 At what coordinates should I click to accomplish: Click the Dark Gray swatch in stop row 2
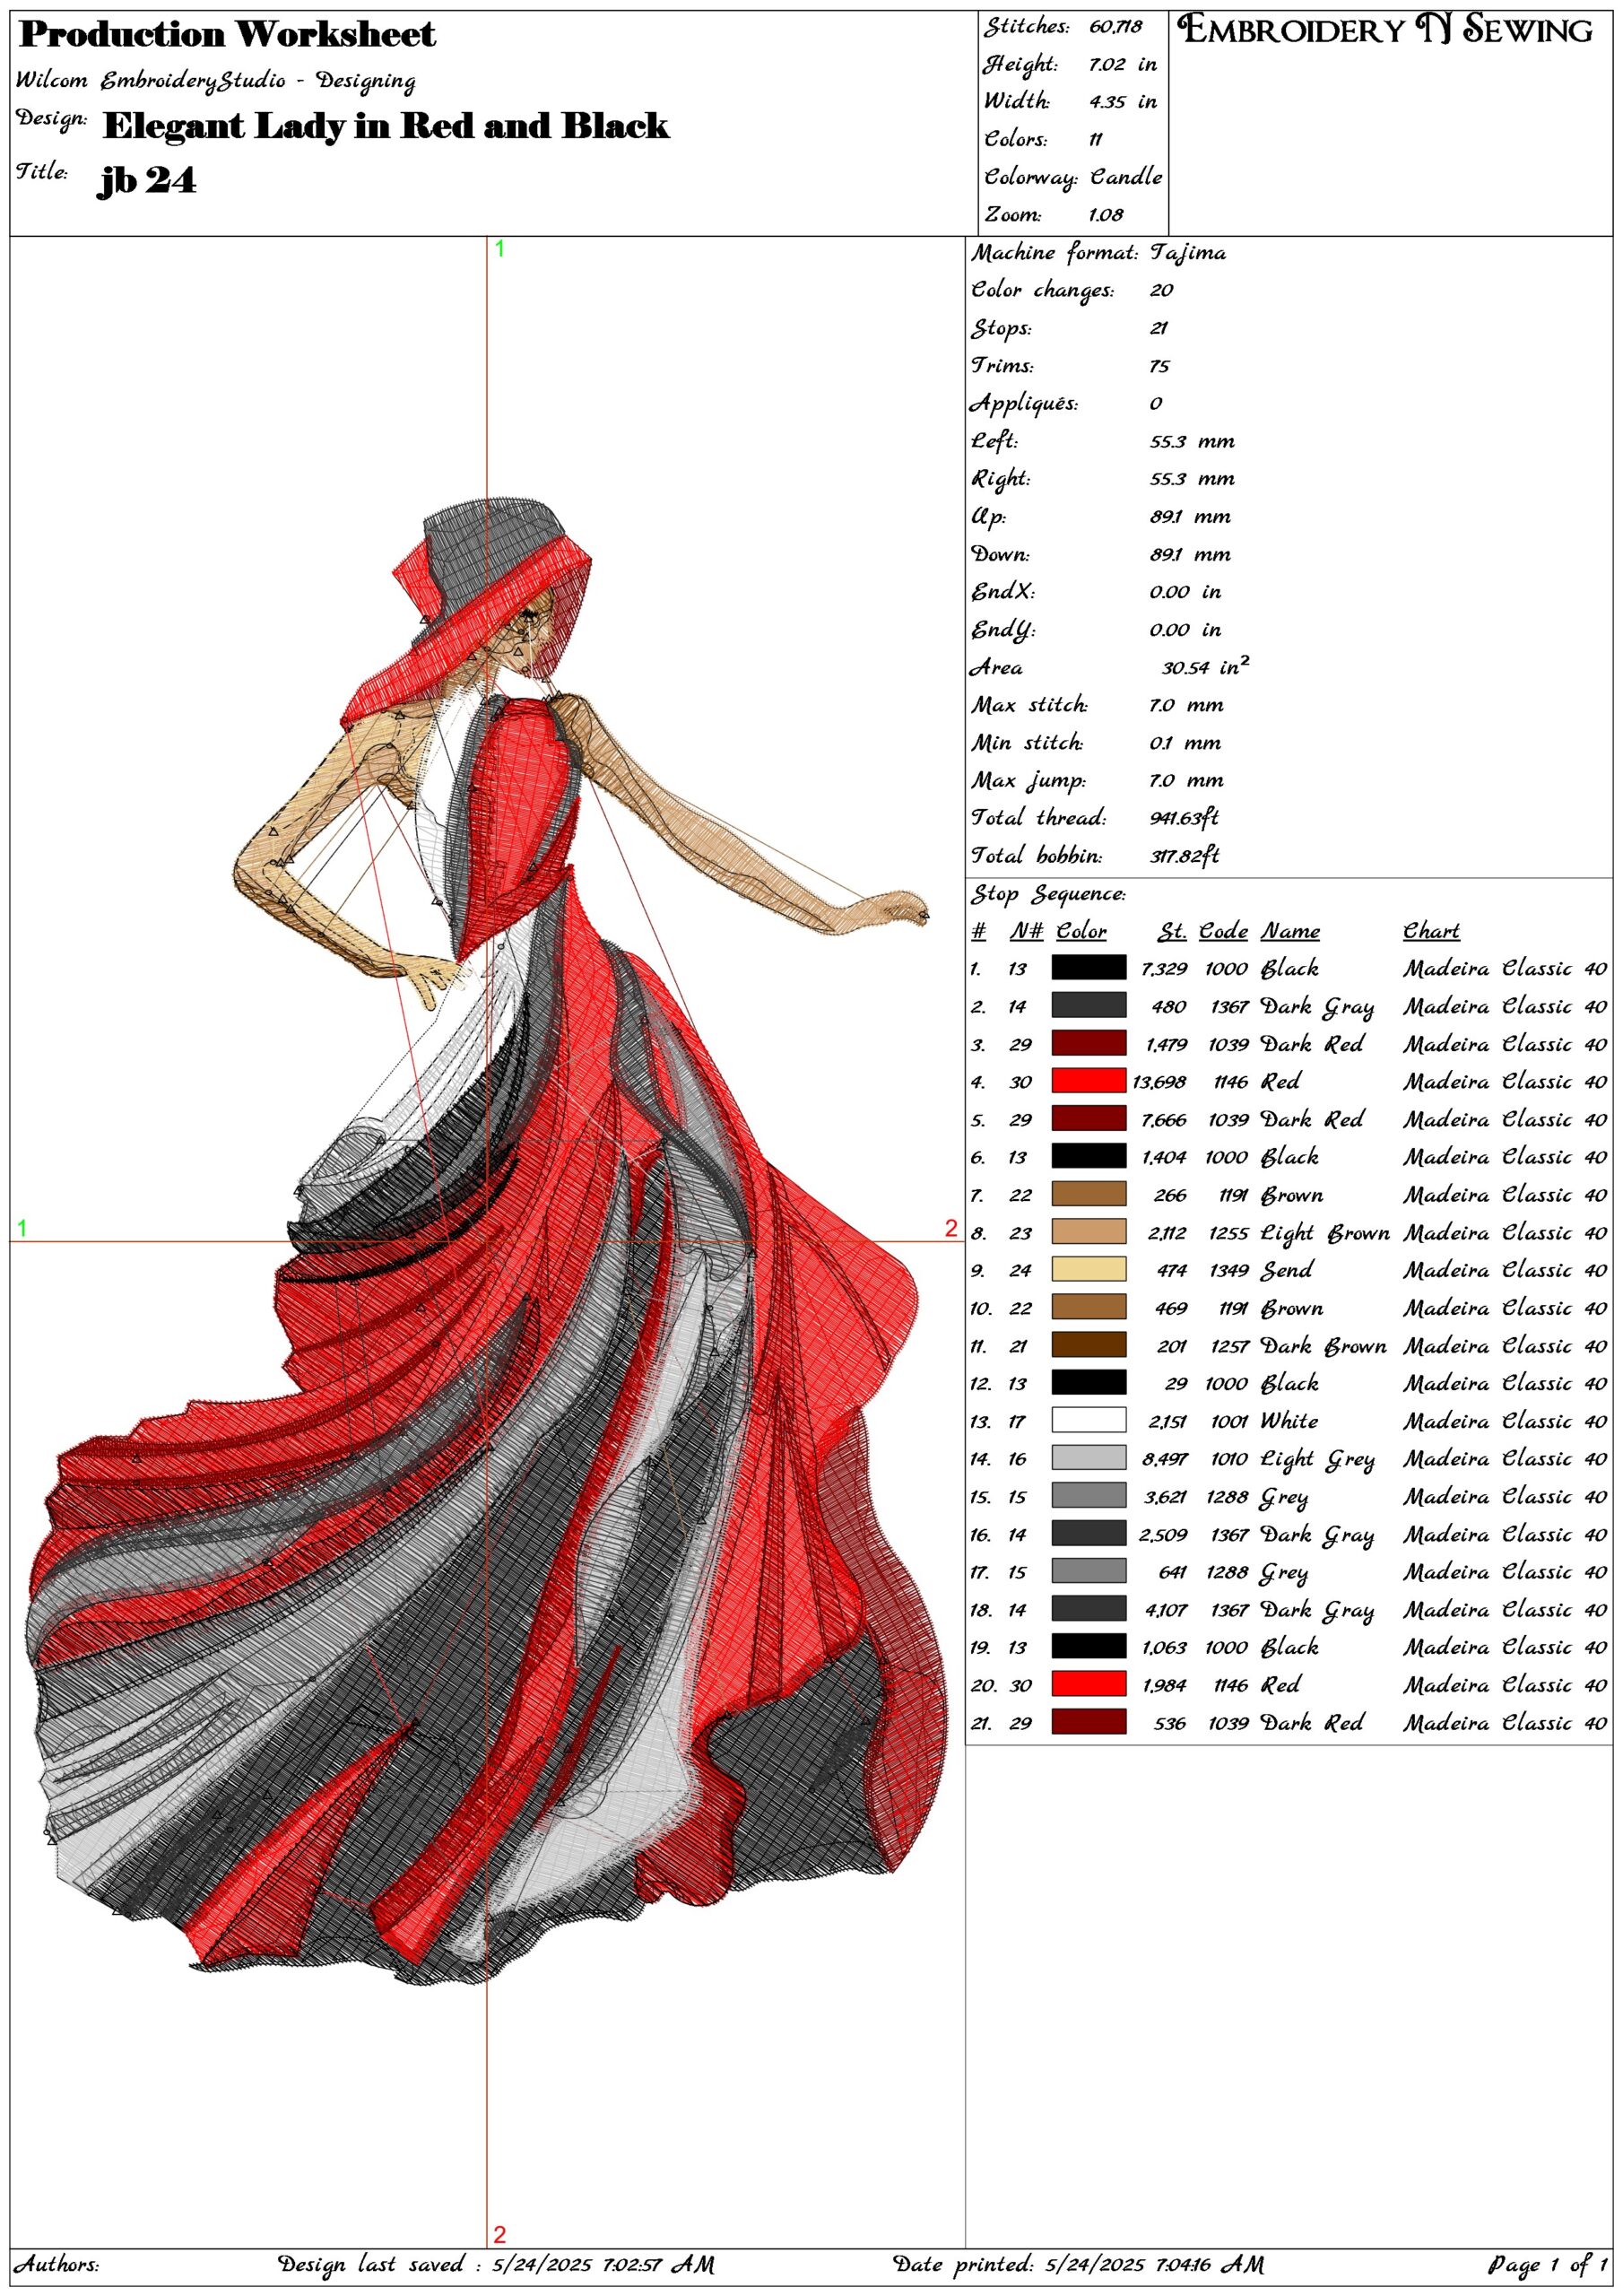tap(1089, 1006)
